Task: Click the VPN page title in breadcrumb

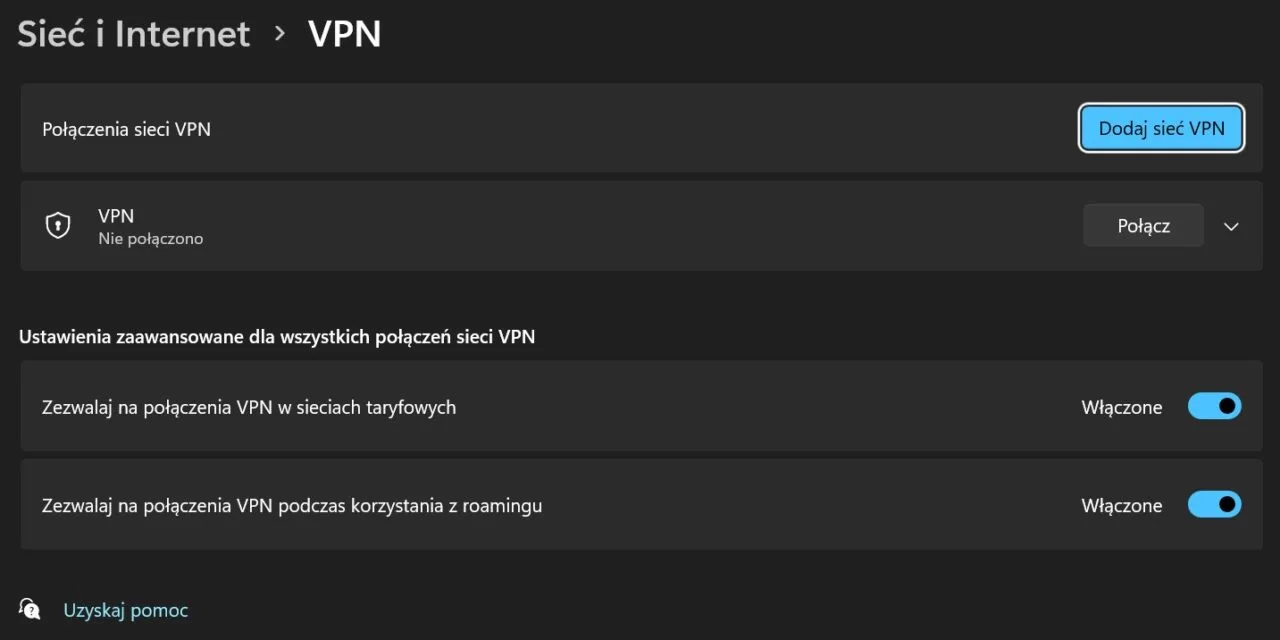Action: pos(344,34)
